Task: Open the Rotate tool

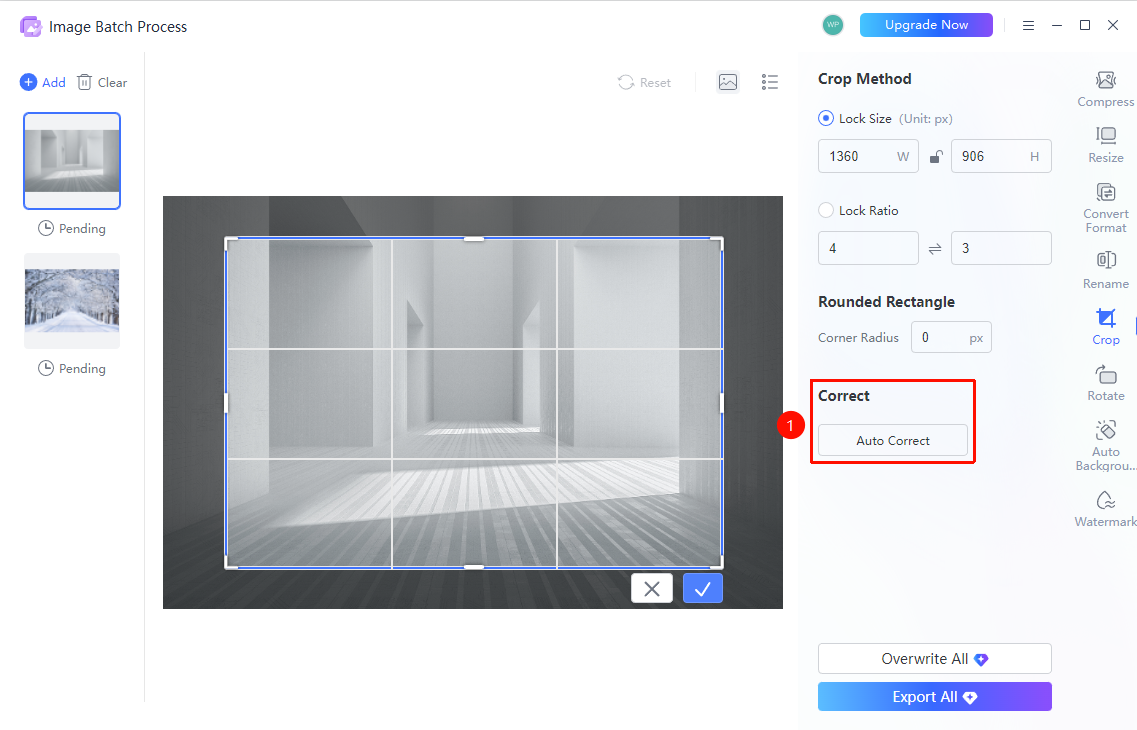Action: (x=1105, y=383)
